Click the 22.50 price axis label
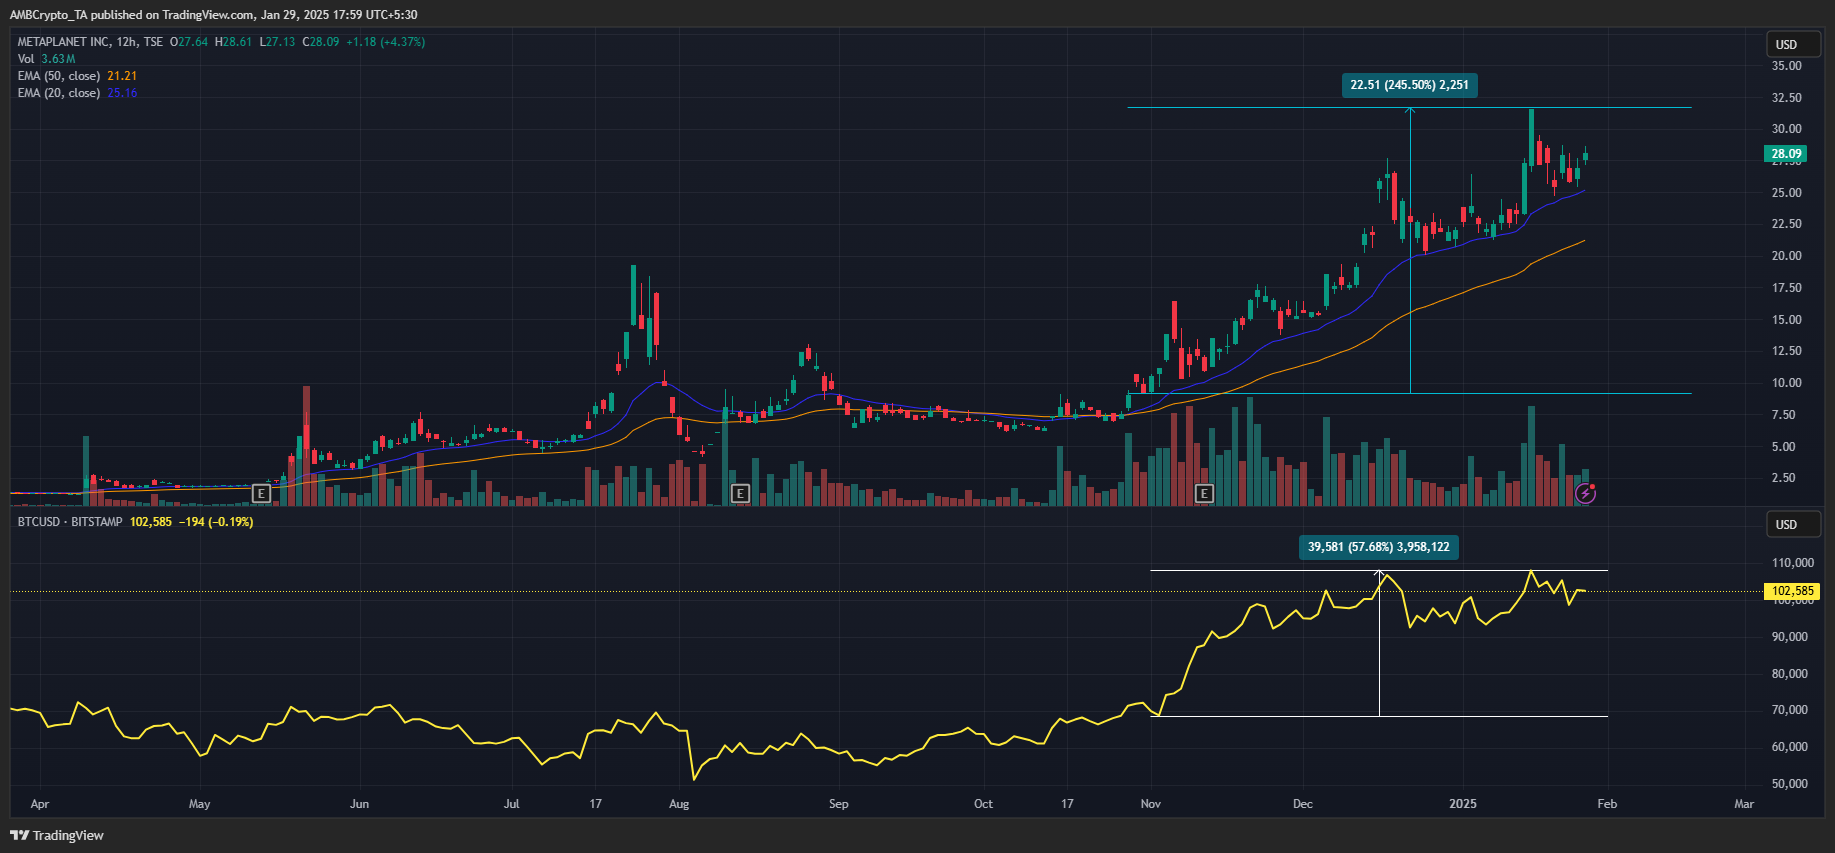Screen dimensions: 1835x853 1787,224
